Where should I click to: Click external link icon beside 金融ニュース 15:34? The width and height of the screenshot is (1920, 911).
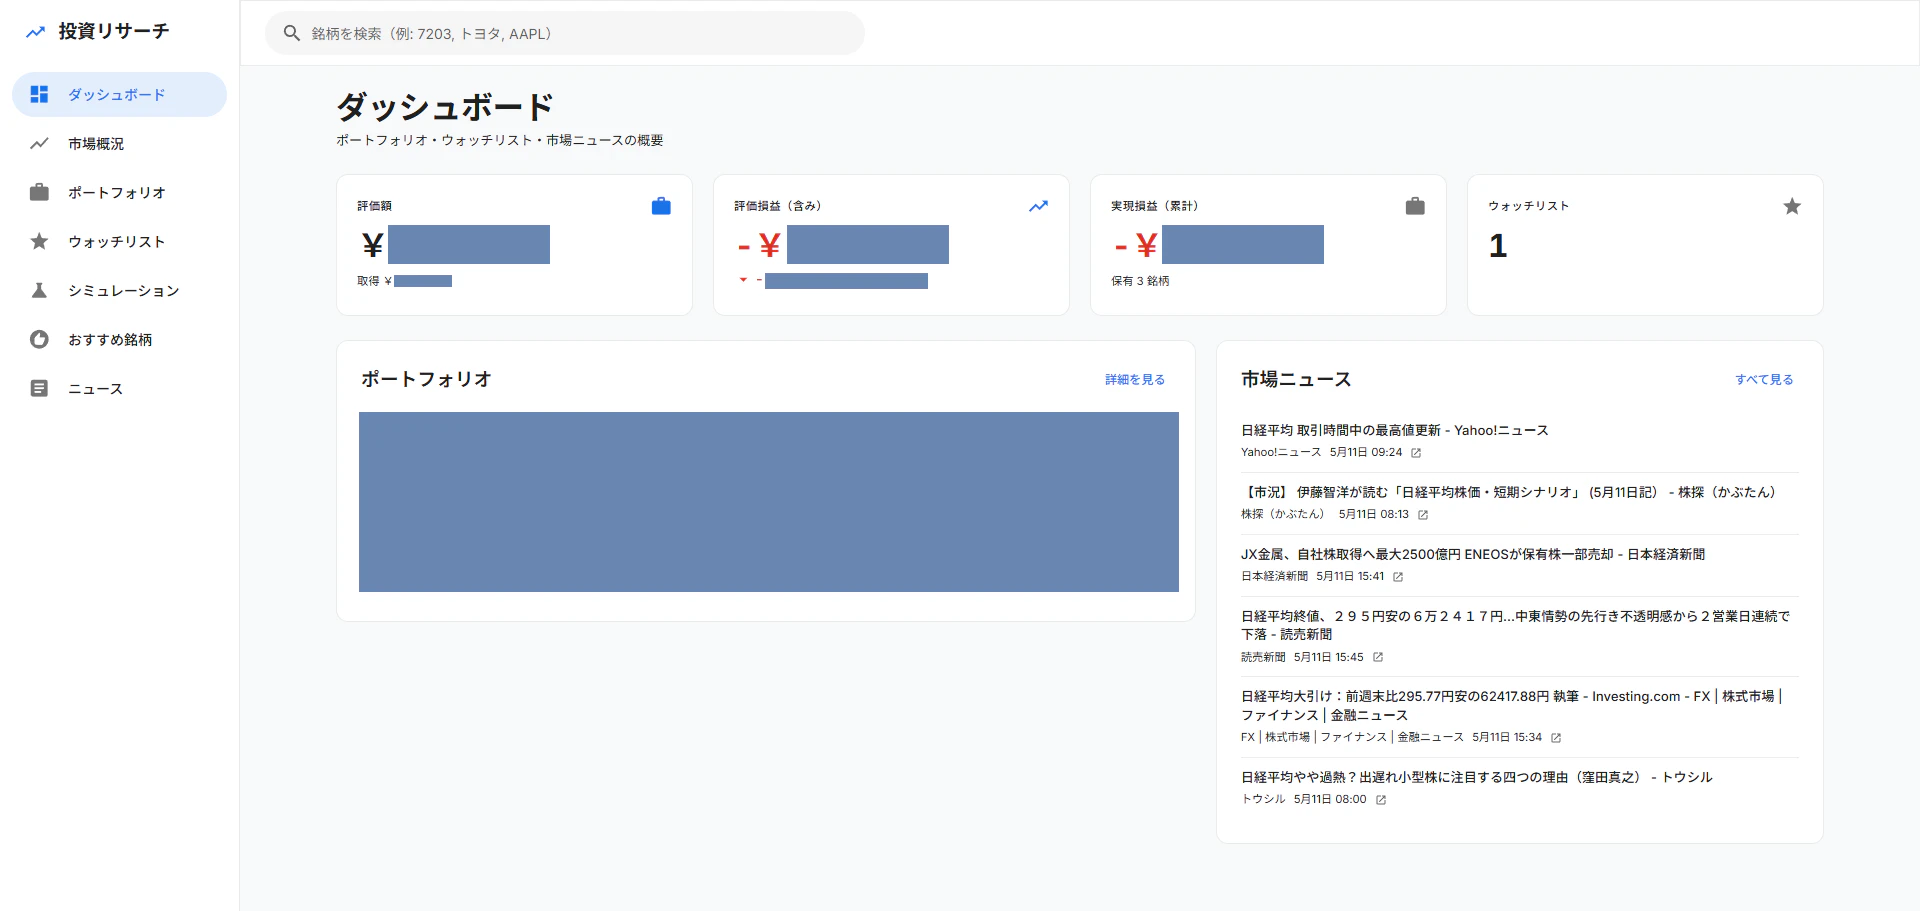1556,738
